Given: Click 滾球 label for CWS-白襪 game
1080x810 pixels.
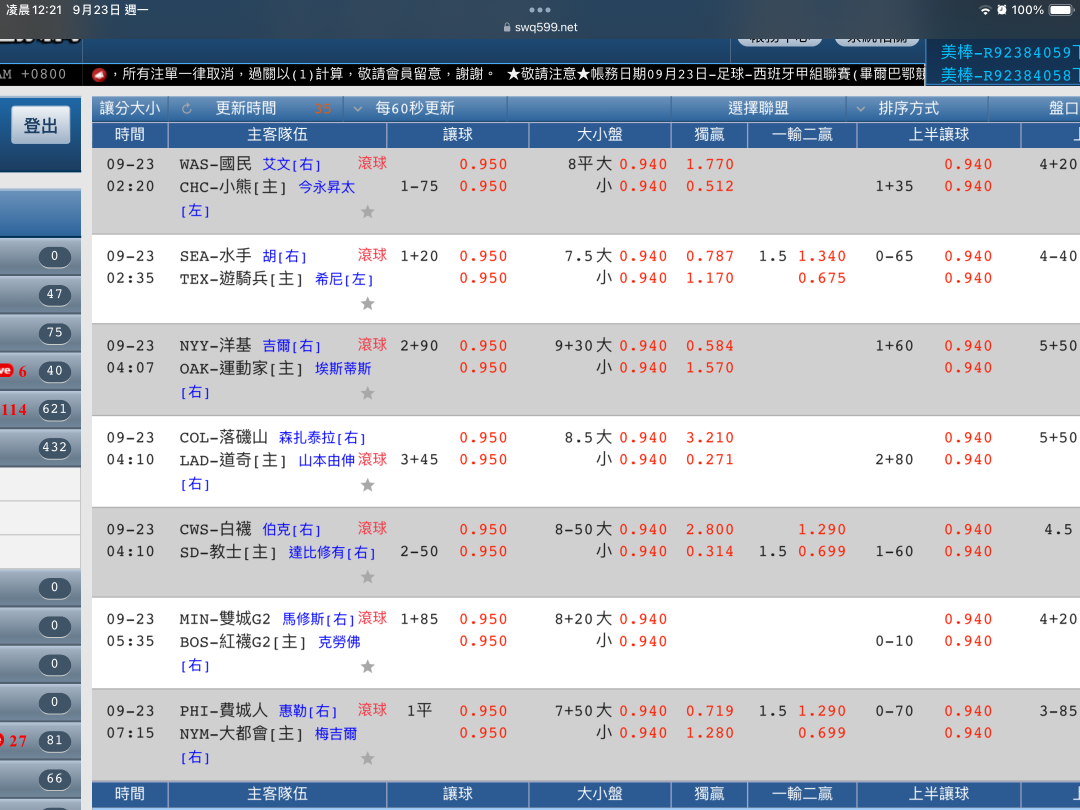Looking at the screenshot, I should point(372,528).
